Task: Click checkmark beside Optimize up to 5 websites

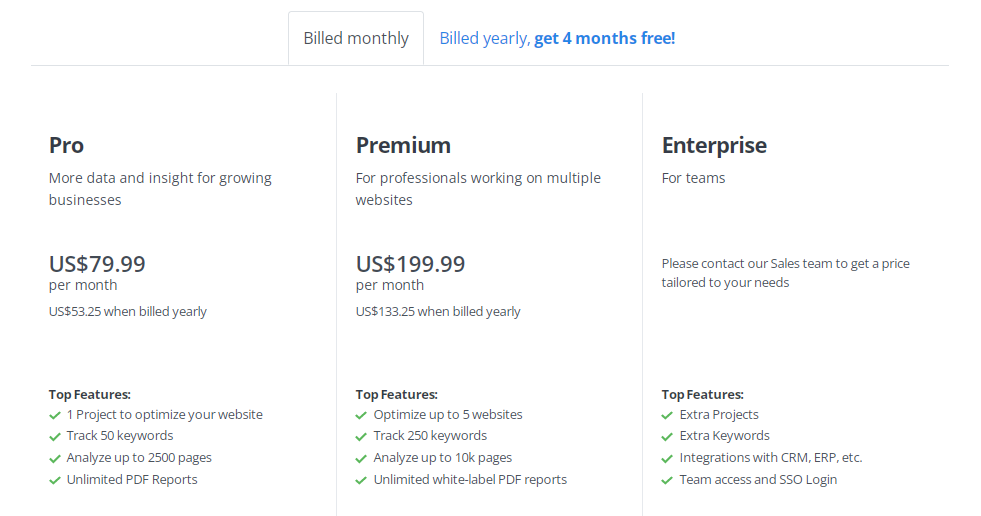Action: (x=362, y=415)
